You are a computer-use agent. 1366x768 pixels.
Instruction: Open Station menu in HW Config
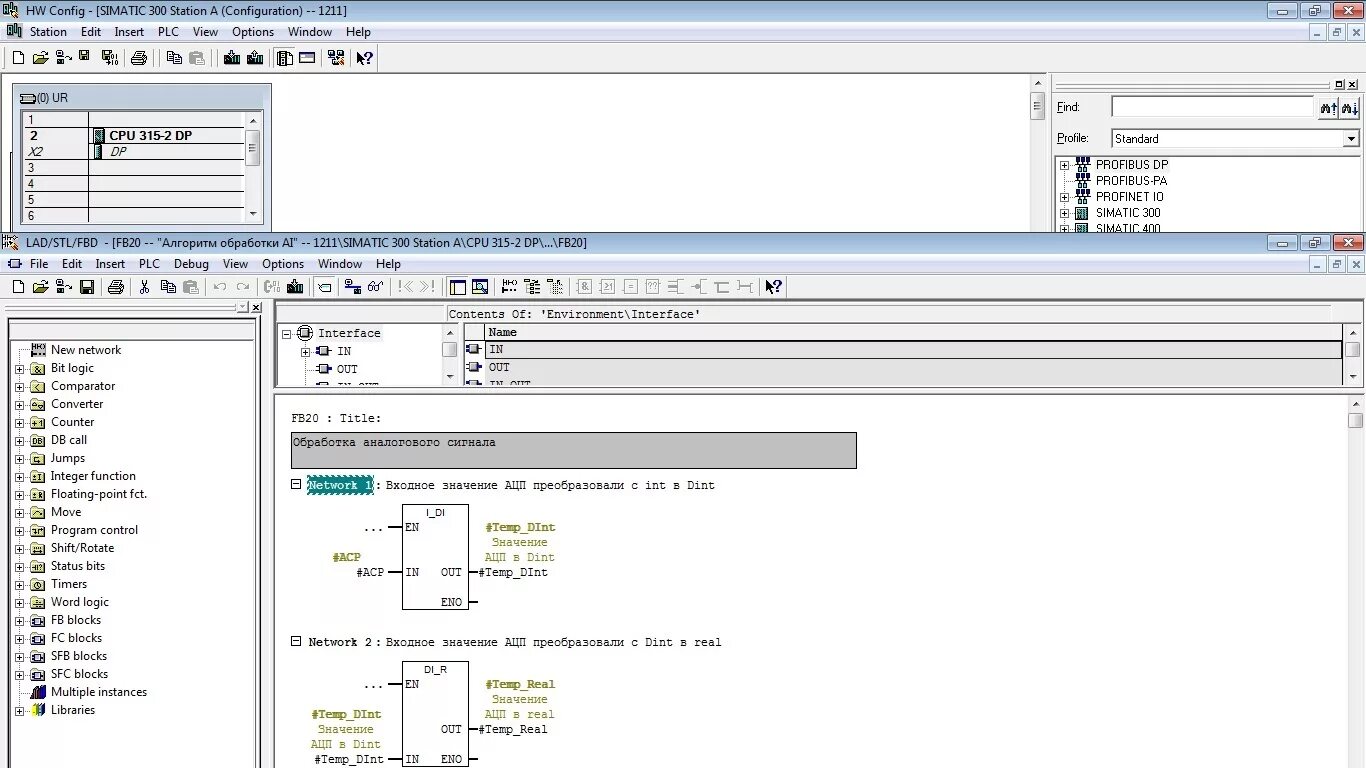click(x=48, y=32)
